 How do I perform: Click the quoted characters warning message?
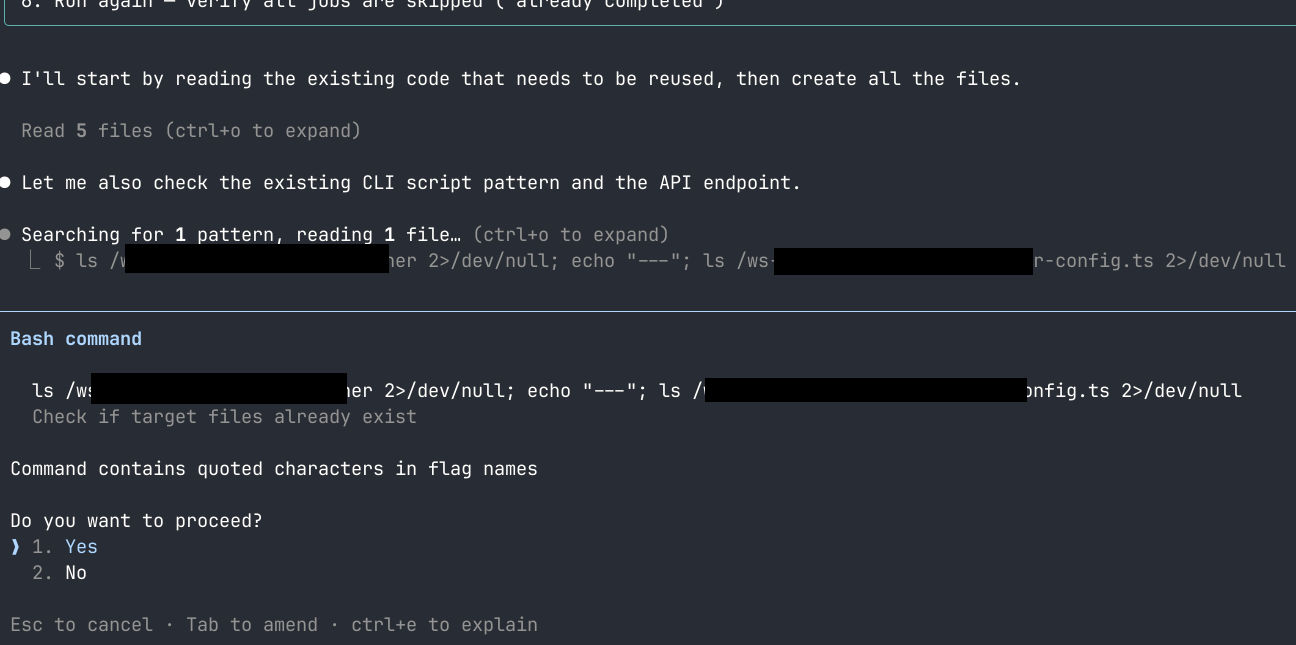coord(273,469)
